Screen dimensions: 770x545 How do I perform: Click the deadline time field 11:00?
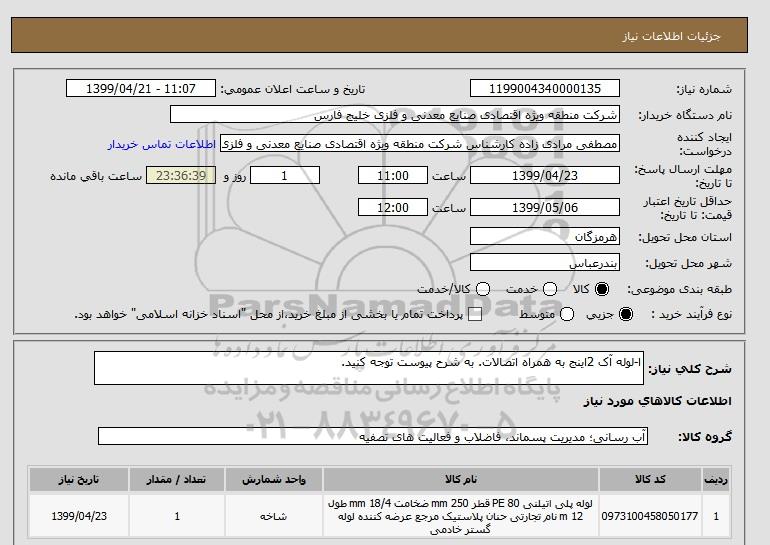393,175
